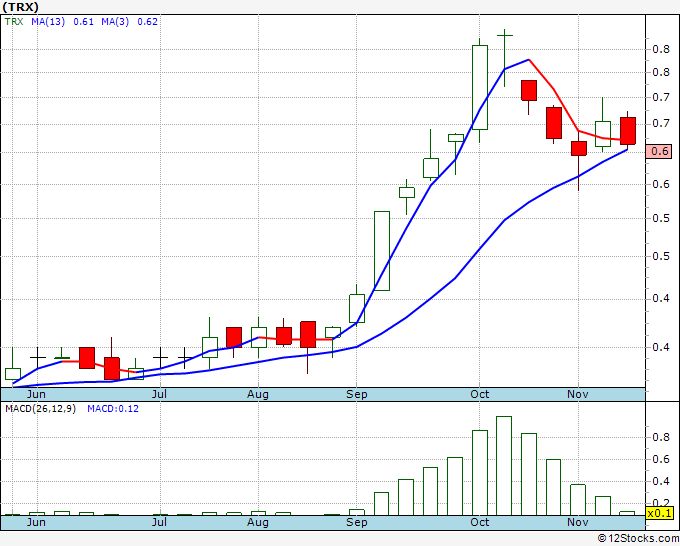Select the 0.61 moving average value
The height and width of the screenshot is (546, 680).
tap(83, 22)
